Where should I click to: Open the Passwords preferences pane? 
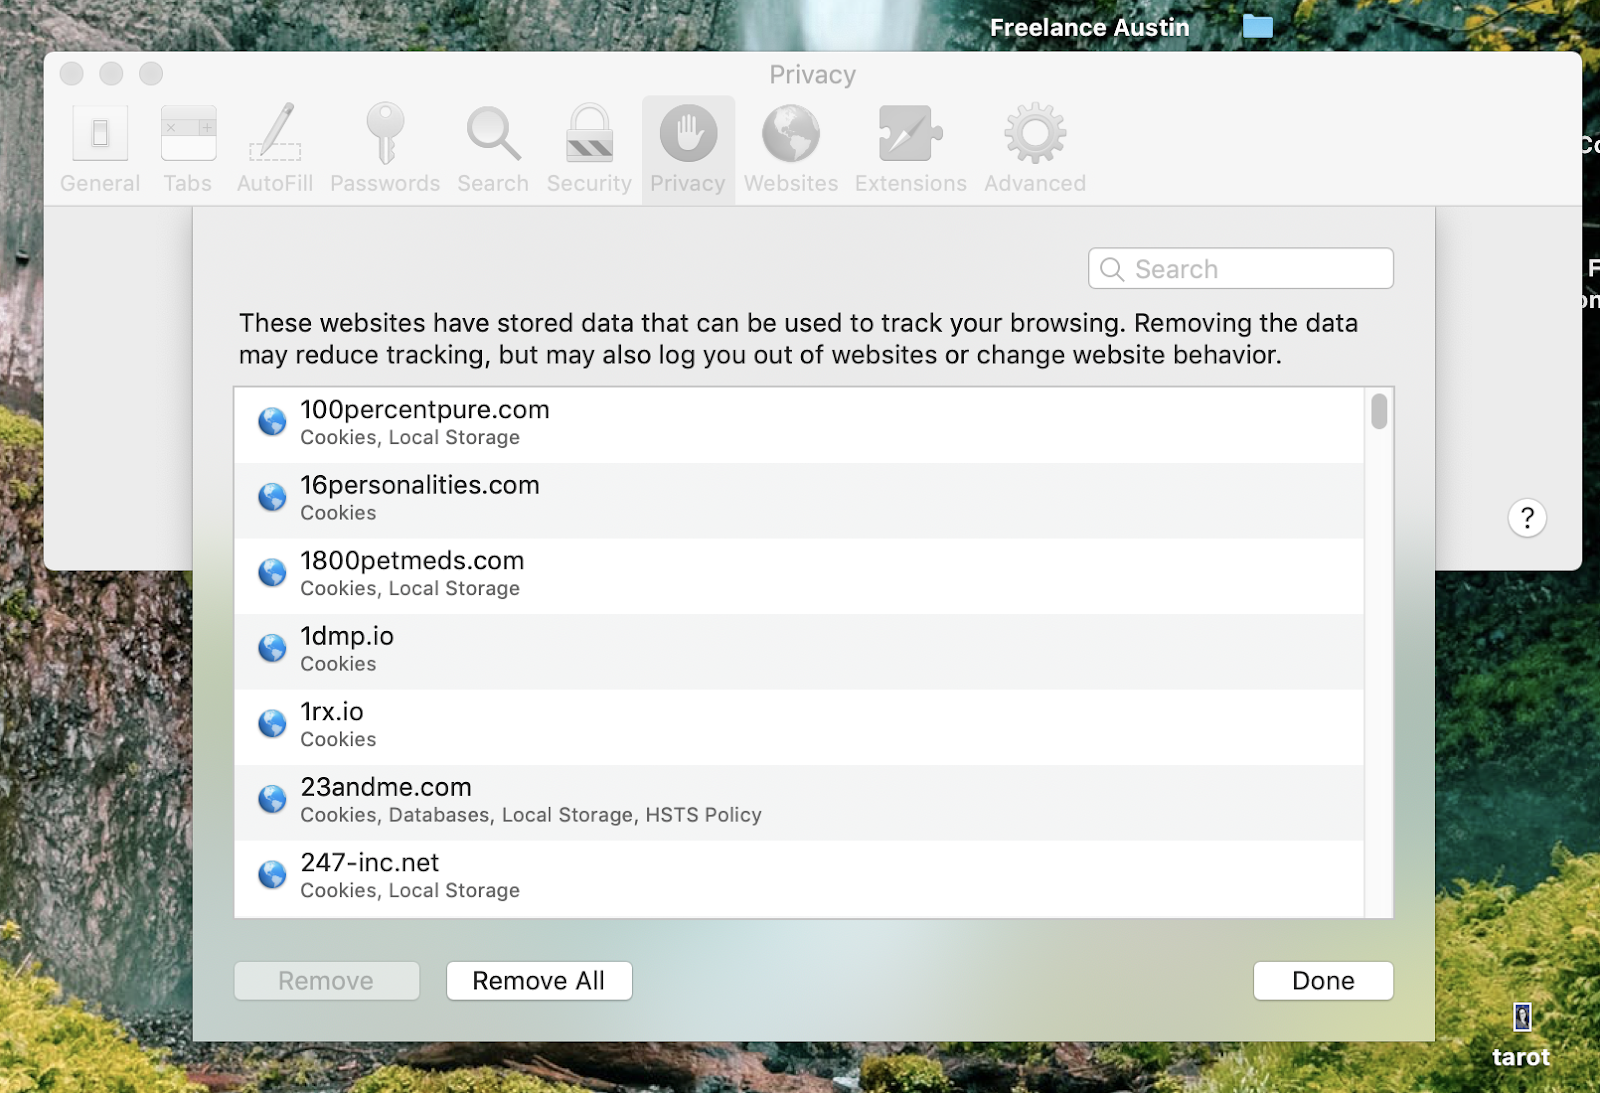pyautogui.click(x=385, y=149)
